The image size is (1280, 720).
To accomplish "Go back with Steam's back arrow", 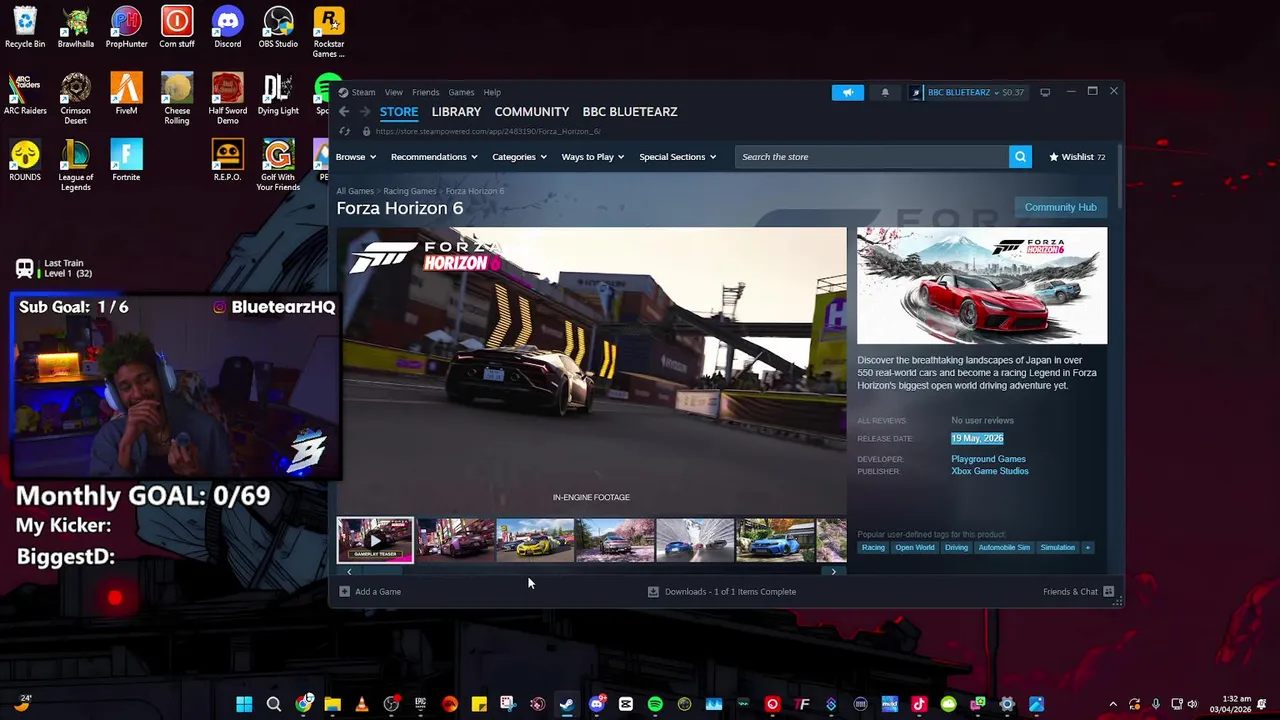I will (344, 112).
